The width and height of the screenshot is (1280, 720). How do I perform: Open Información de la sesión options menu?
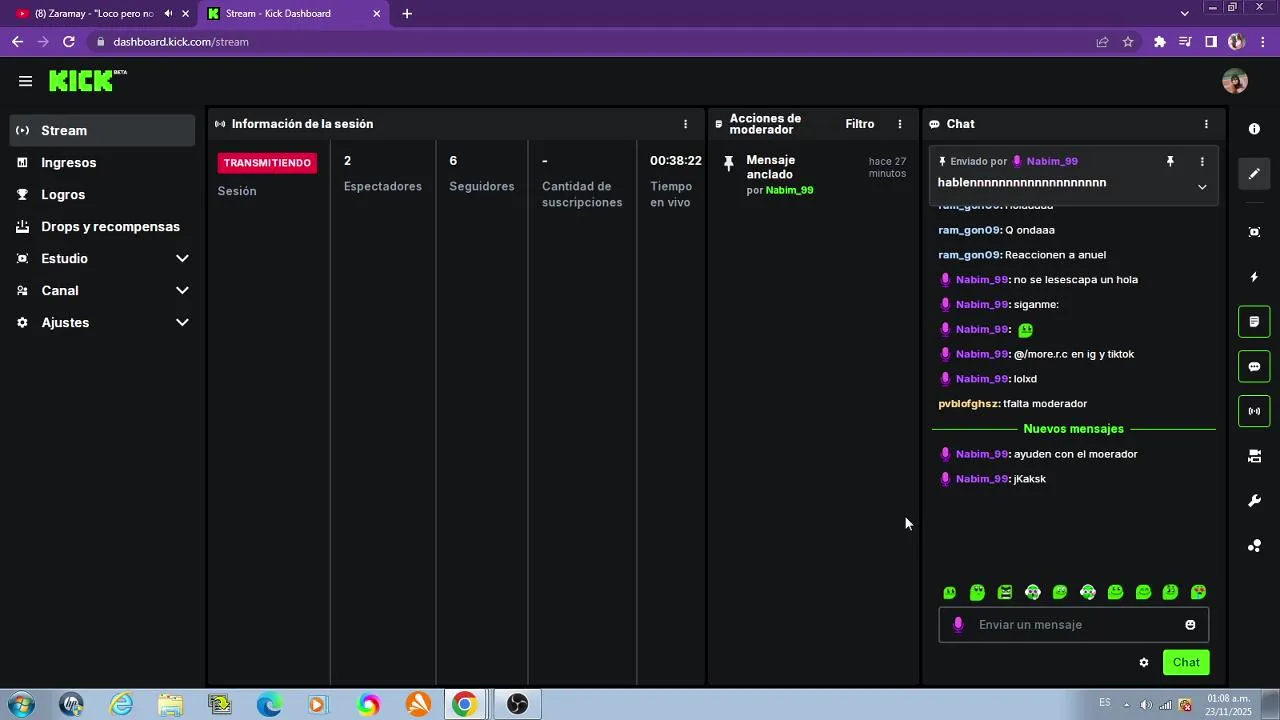tap(685, 124)
